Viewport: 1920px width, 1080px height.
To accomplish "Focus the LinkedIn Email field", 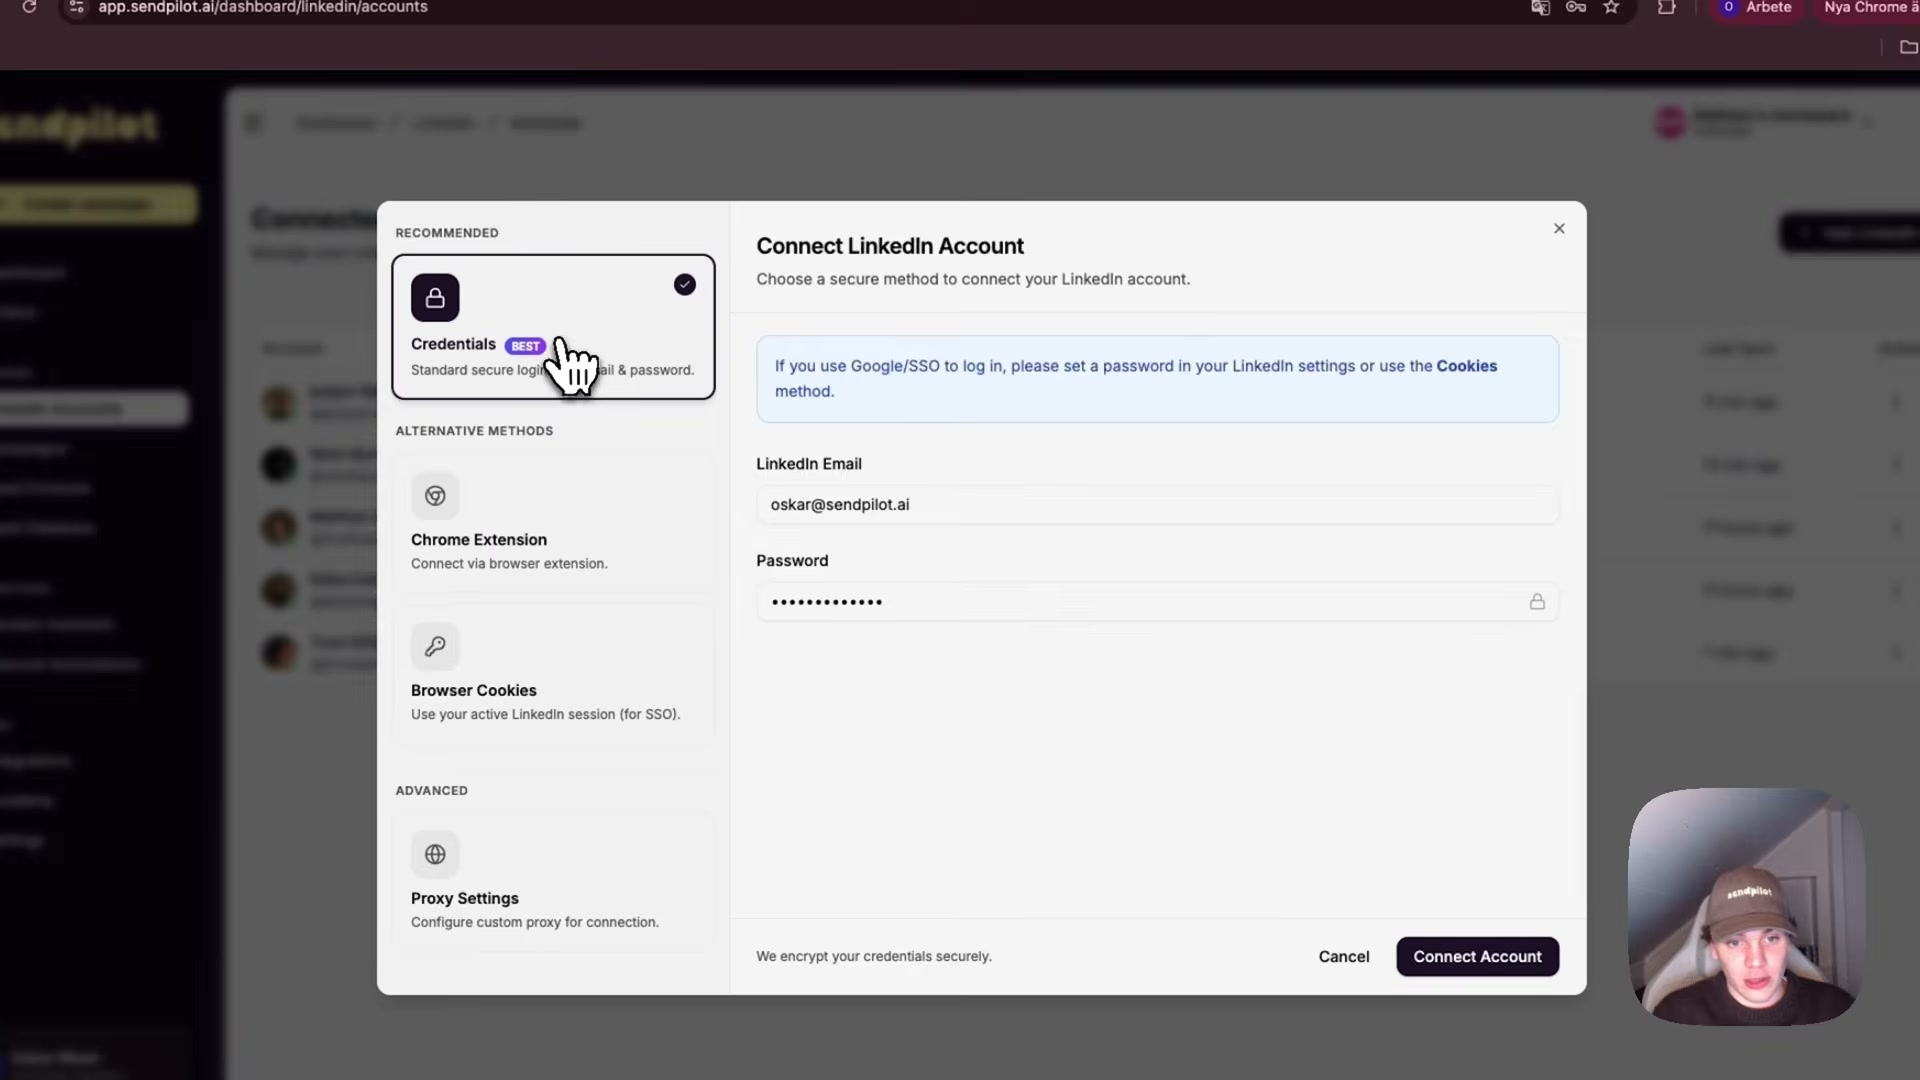I will (1157, 505).
